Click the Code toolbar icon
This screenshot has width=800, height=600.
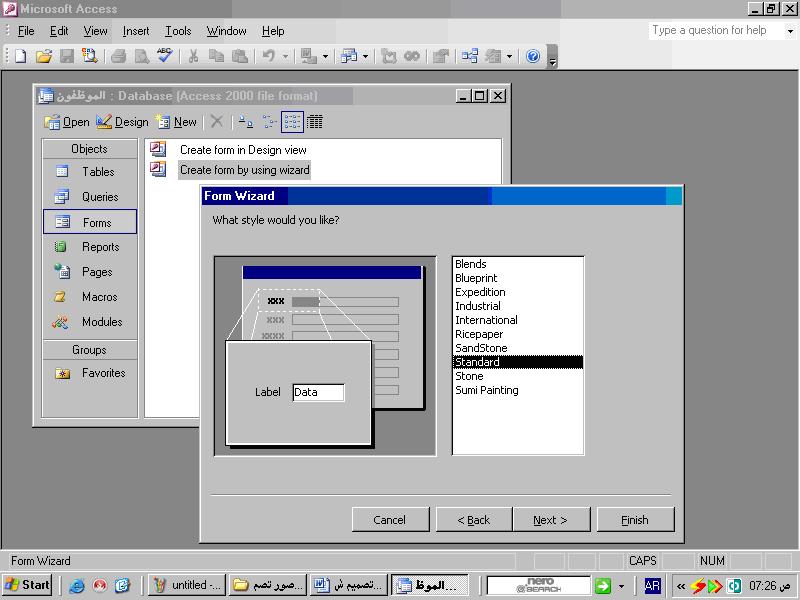(x=389, y=56)
